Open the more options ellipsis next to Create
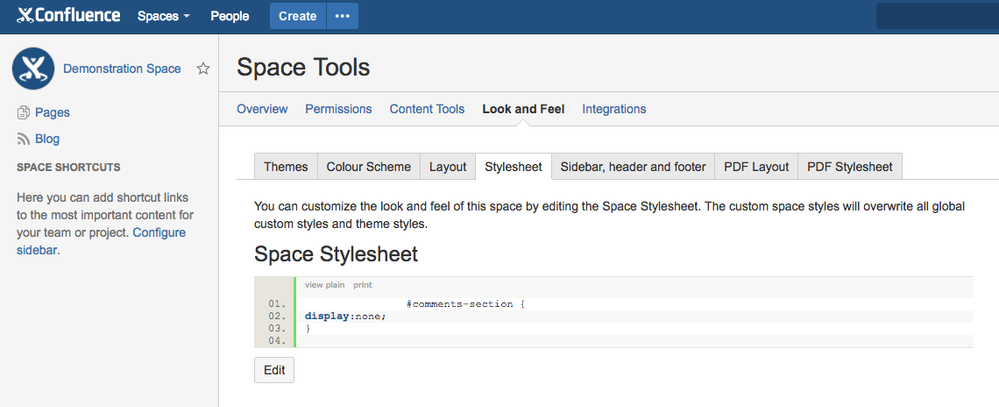Viewport: 999px width, 407px height. tap(343, 16)
